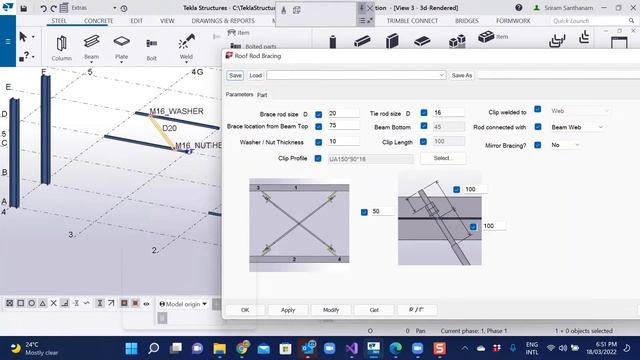Click the selection arrow tool
Viewport: 640px width, 360px height.
[23, 37]
